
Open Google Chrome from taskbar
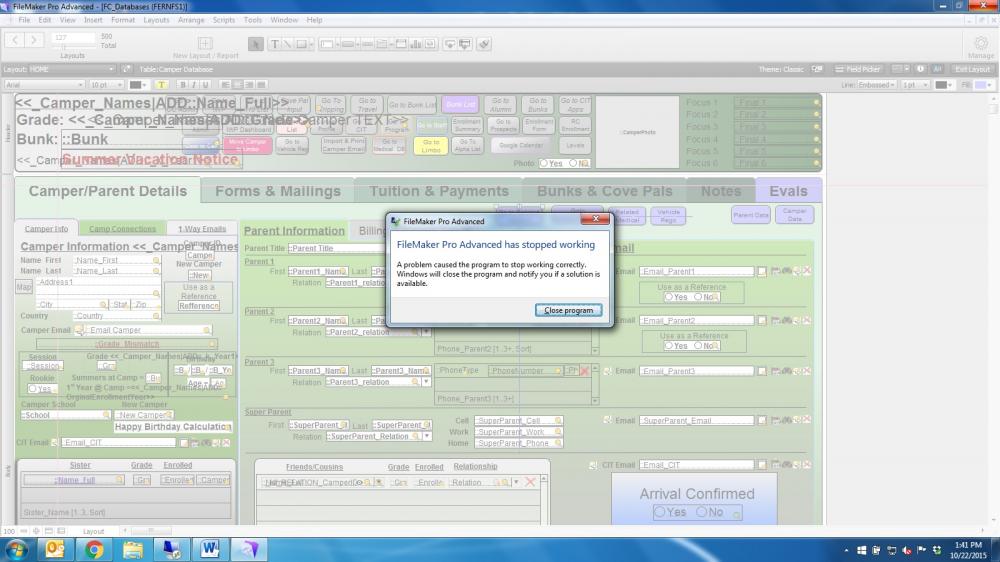point(94,549)
